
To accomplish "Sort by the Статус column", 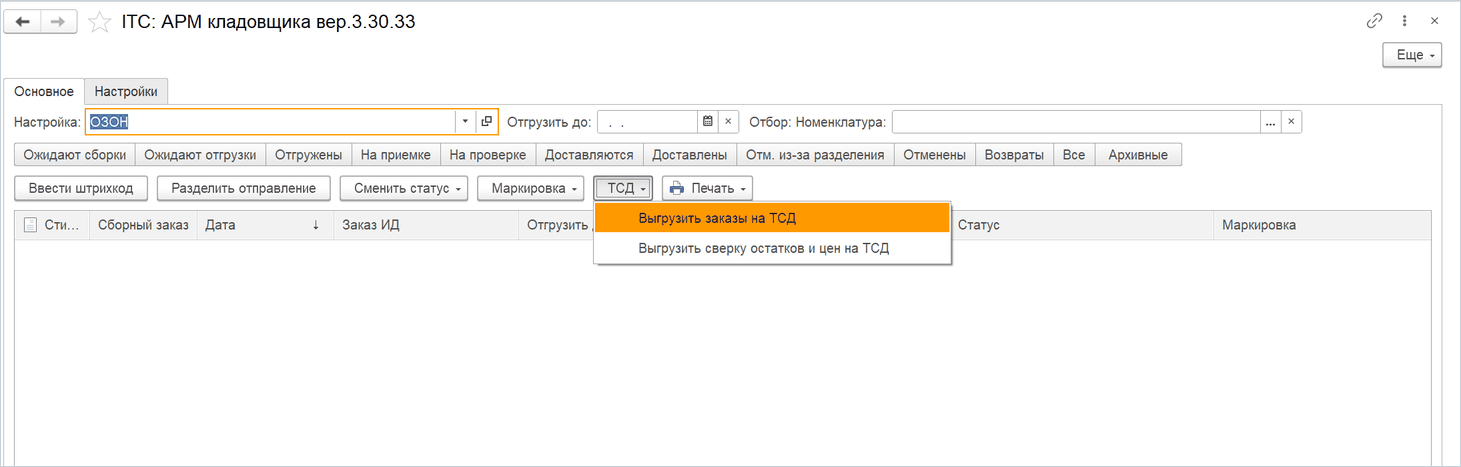I will [1081, 225].
